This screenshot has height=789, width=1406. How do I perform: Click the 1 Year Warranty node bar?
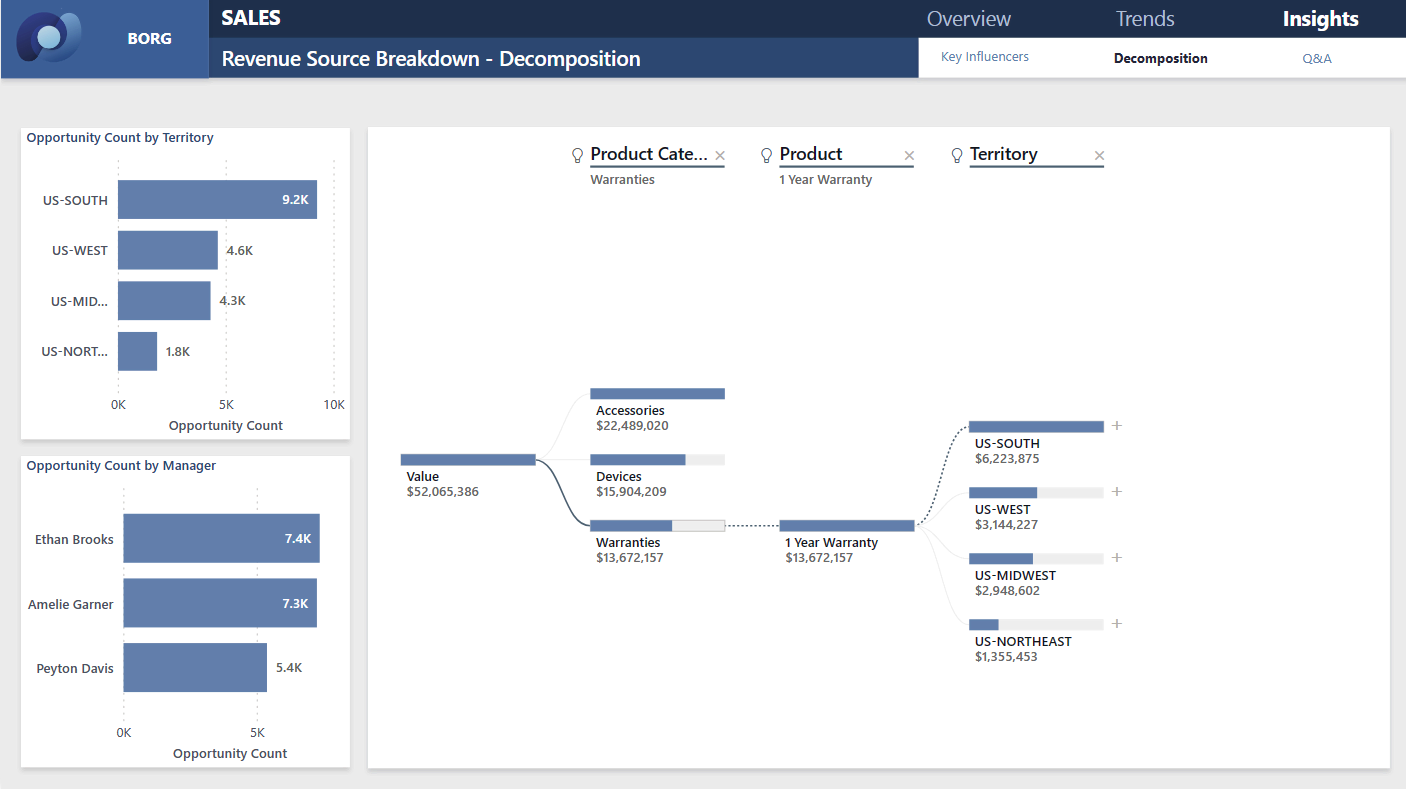click(847, 526)
